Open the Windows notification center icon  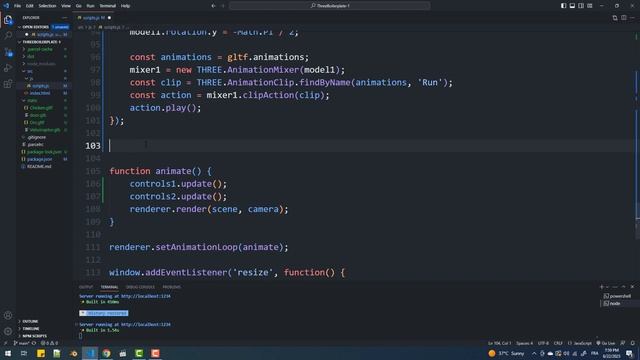click(629, 353)
